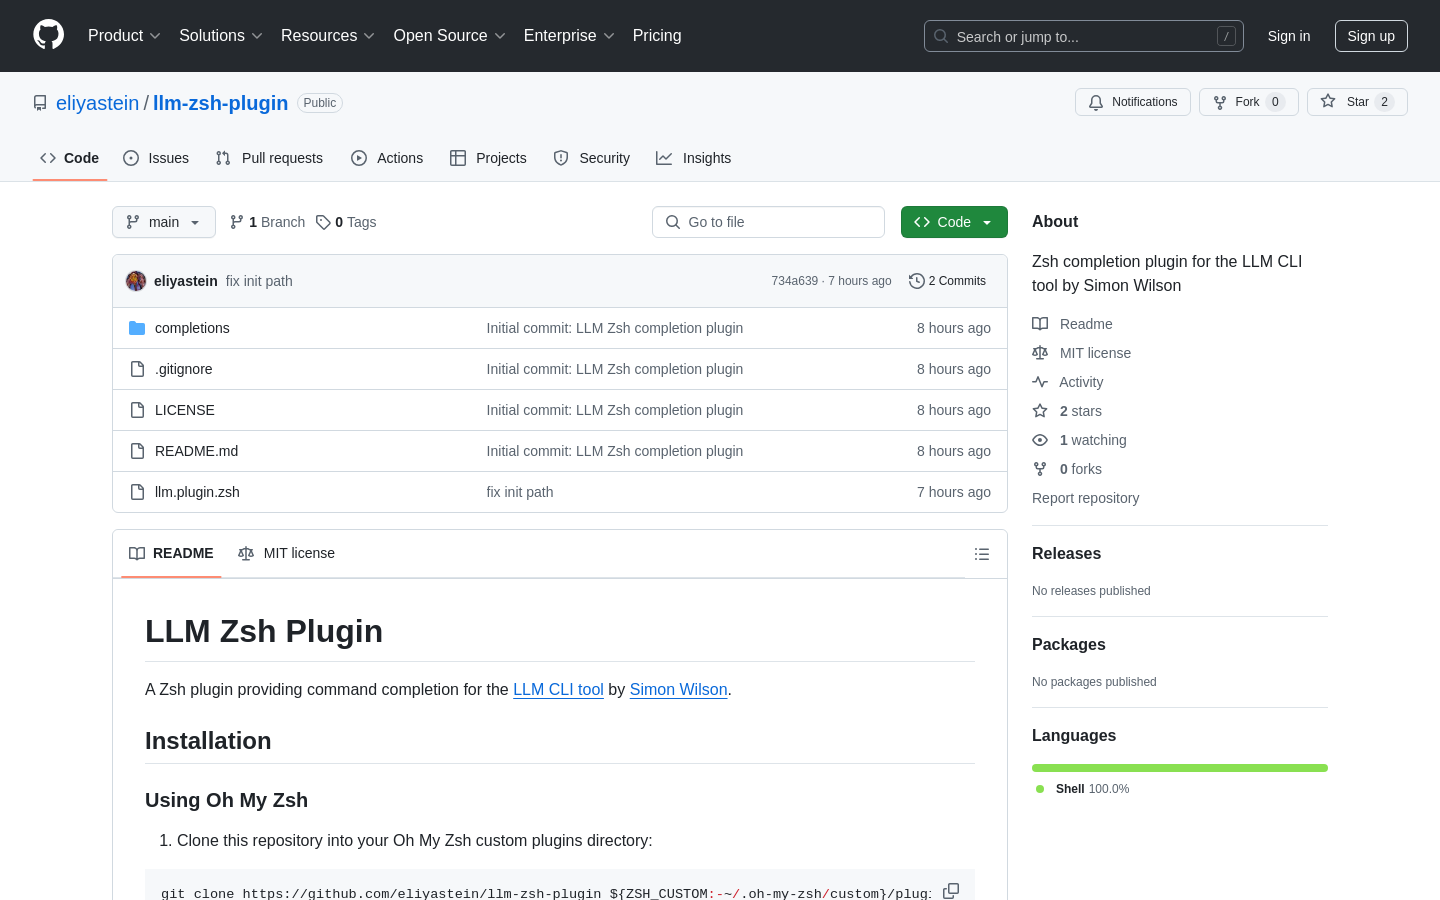Click the branch icon next to 1 Branch
Screen dimensions: 1440x900
(x=237, y=222)
